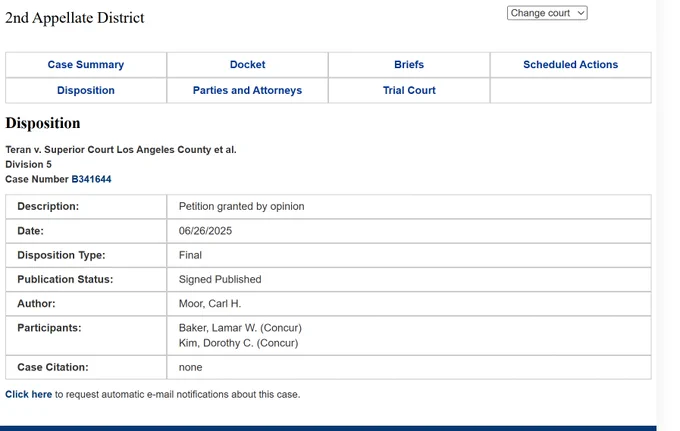Select the Disposition tab
This screenshot has width=680, height=431.
point(86,90)
